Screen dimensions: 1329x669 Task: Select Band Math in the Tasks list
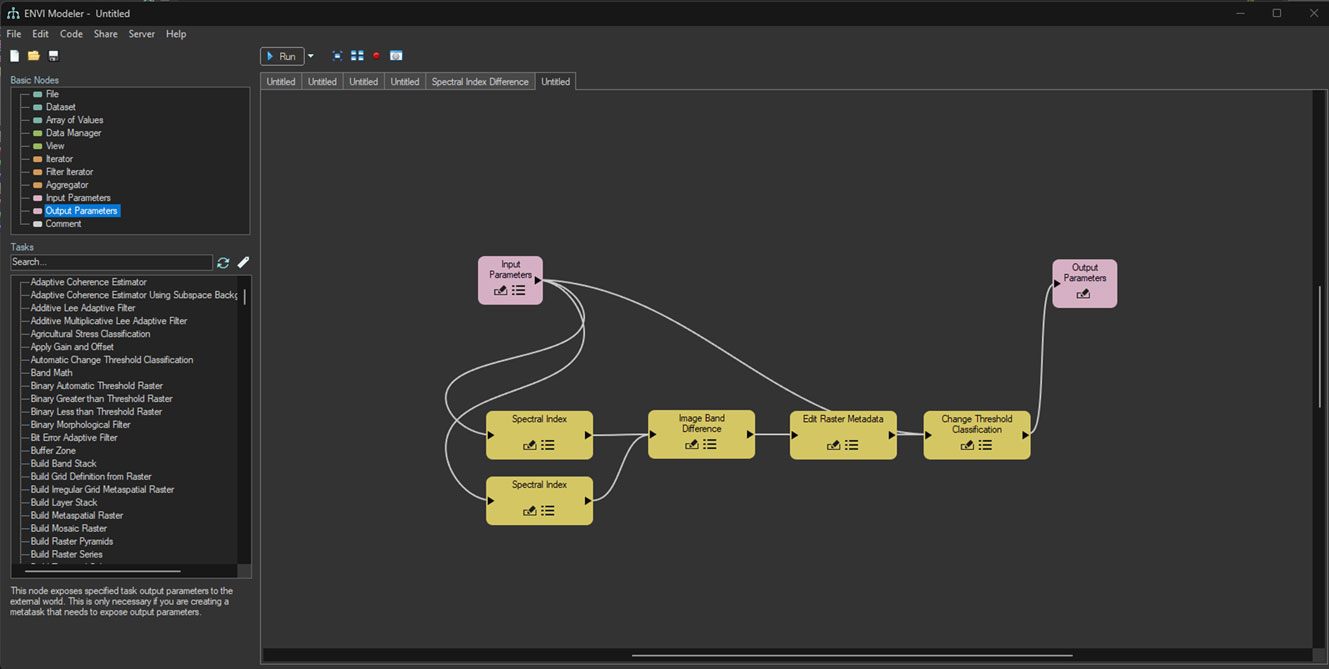coord(51,373)
